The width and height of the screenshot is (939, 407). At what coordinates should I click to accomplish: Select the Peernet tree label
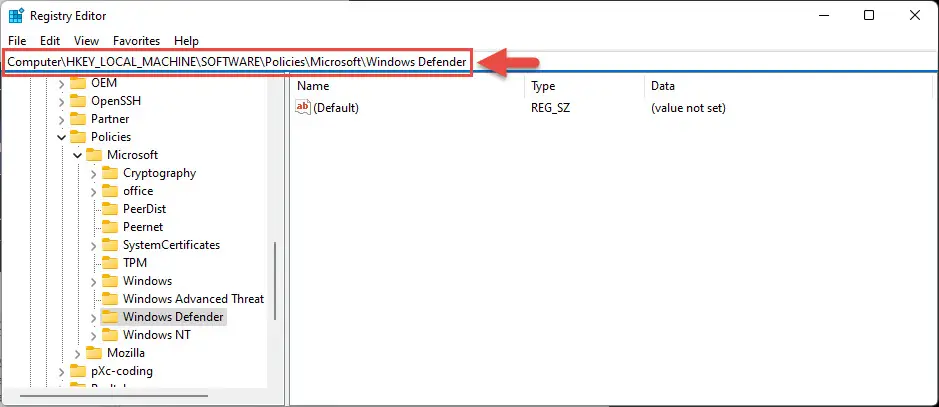pos(143,226)
